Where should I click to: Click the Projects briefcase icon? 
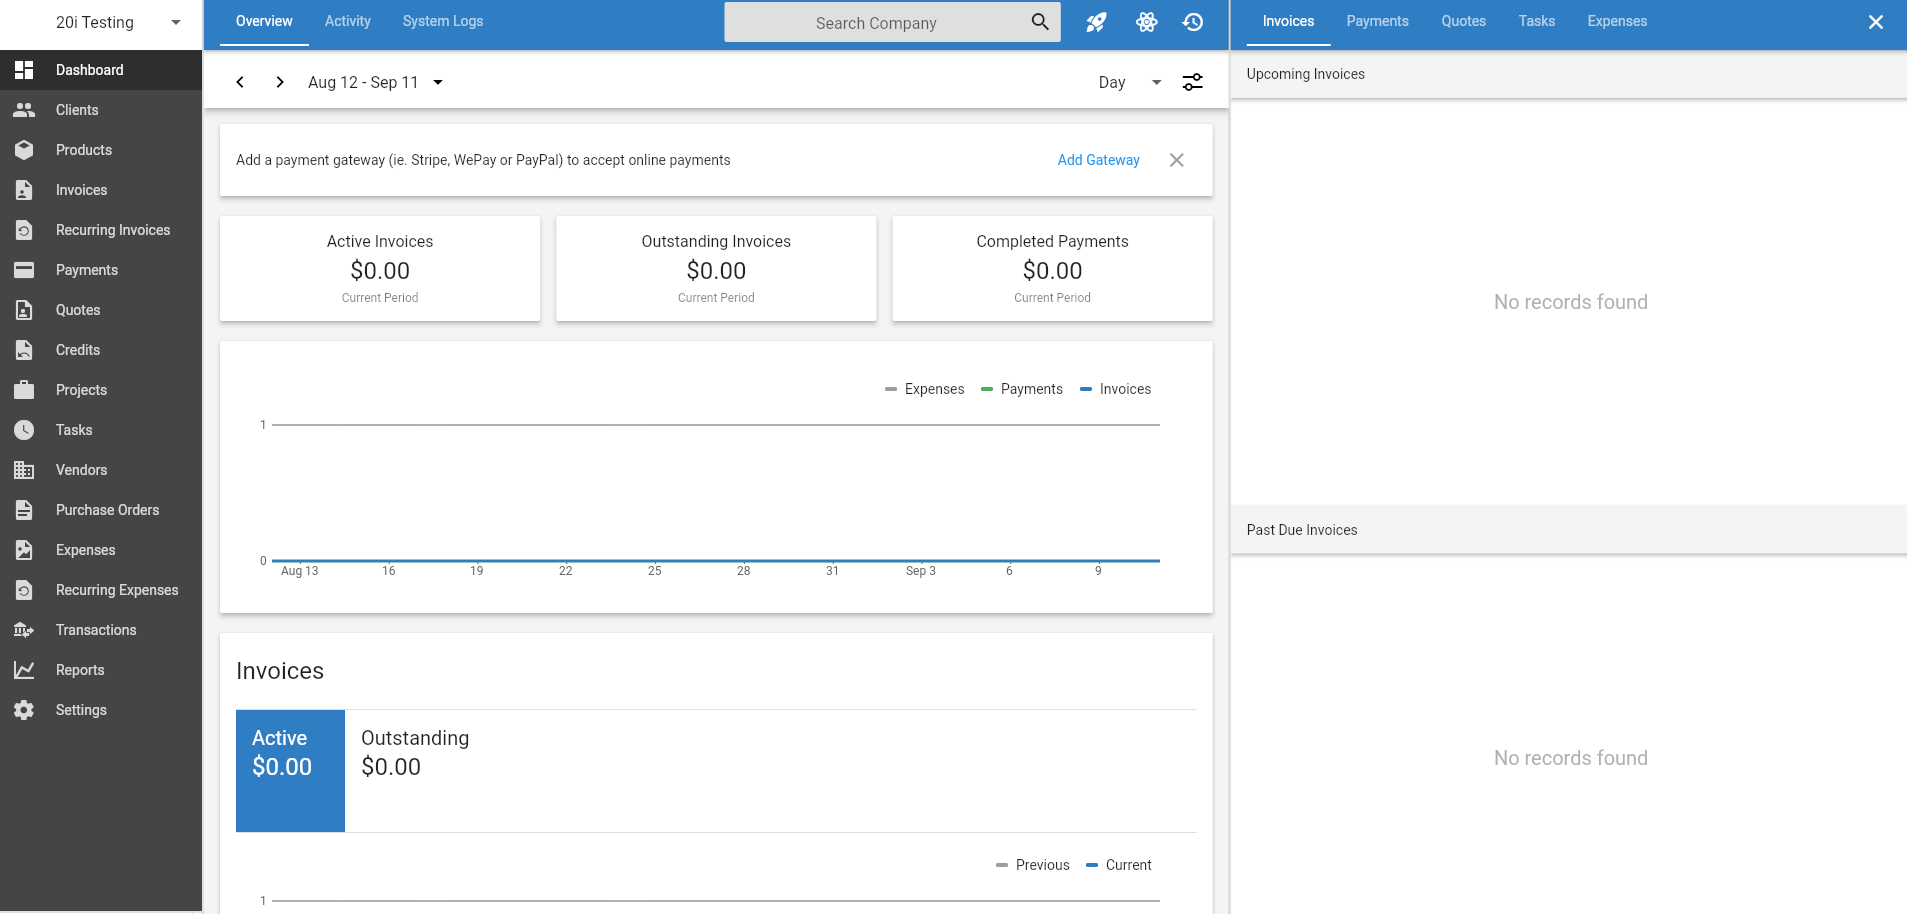(24, 390)
